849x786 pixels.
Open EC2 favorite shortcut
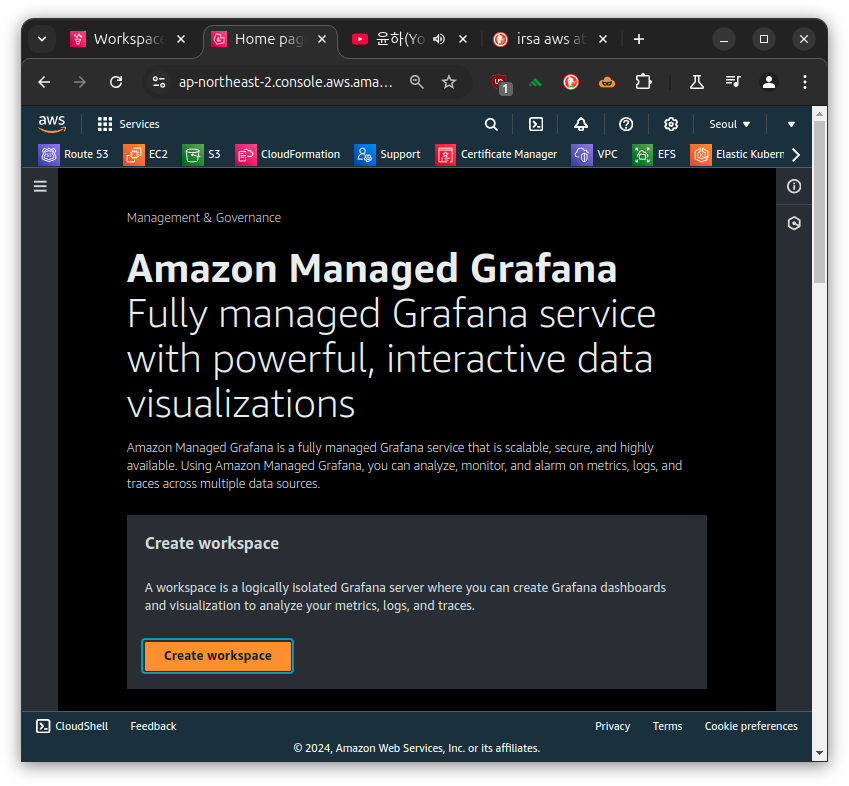pyautogui.click(x=145, y=154)
